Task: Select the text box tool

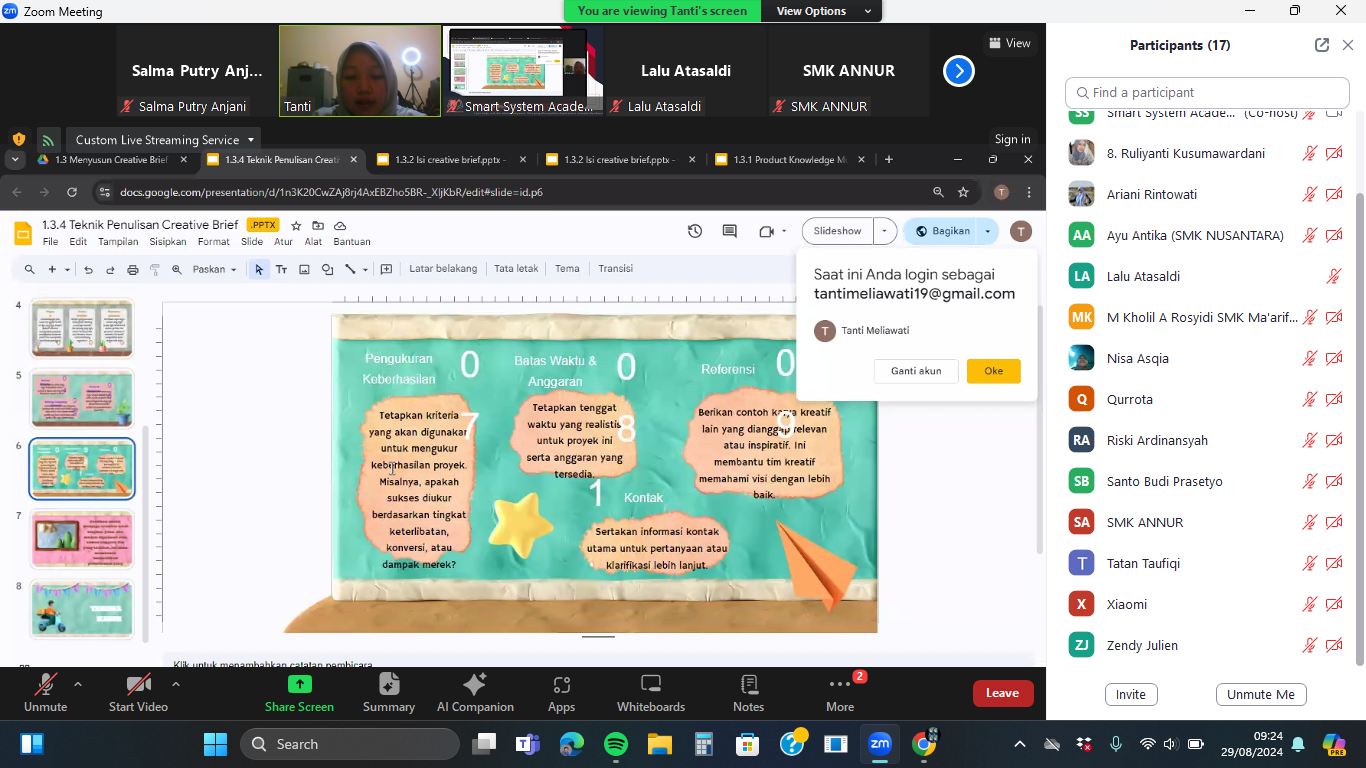Action: point(281,269)
